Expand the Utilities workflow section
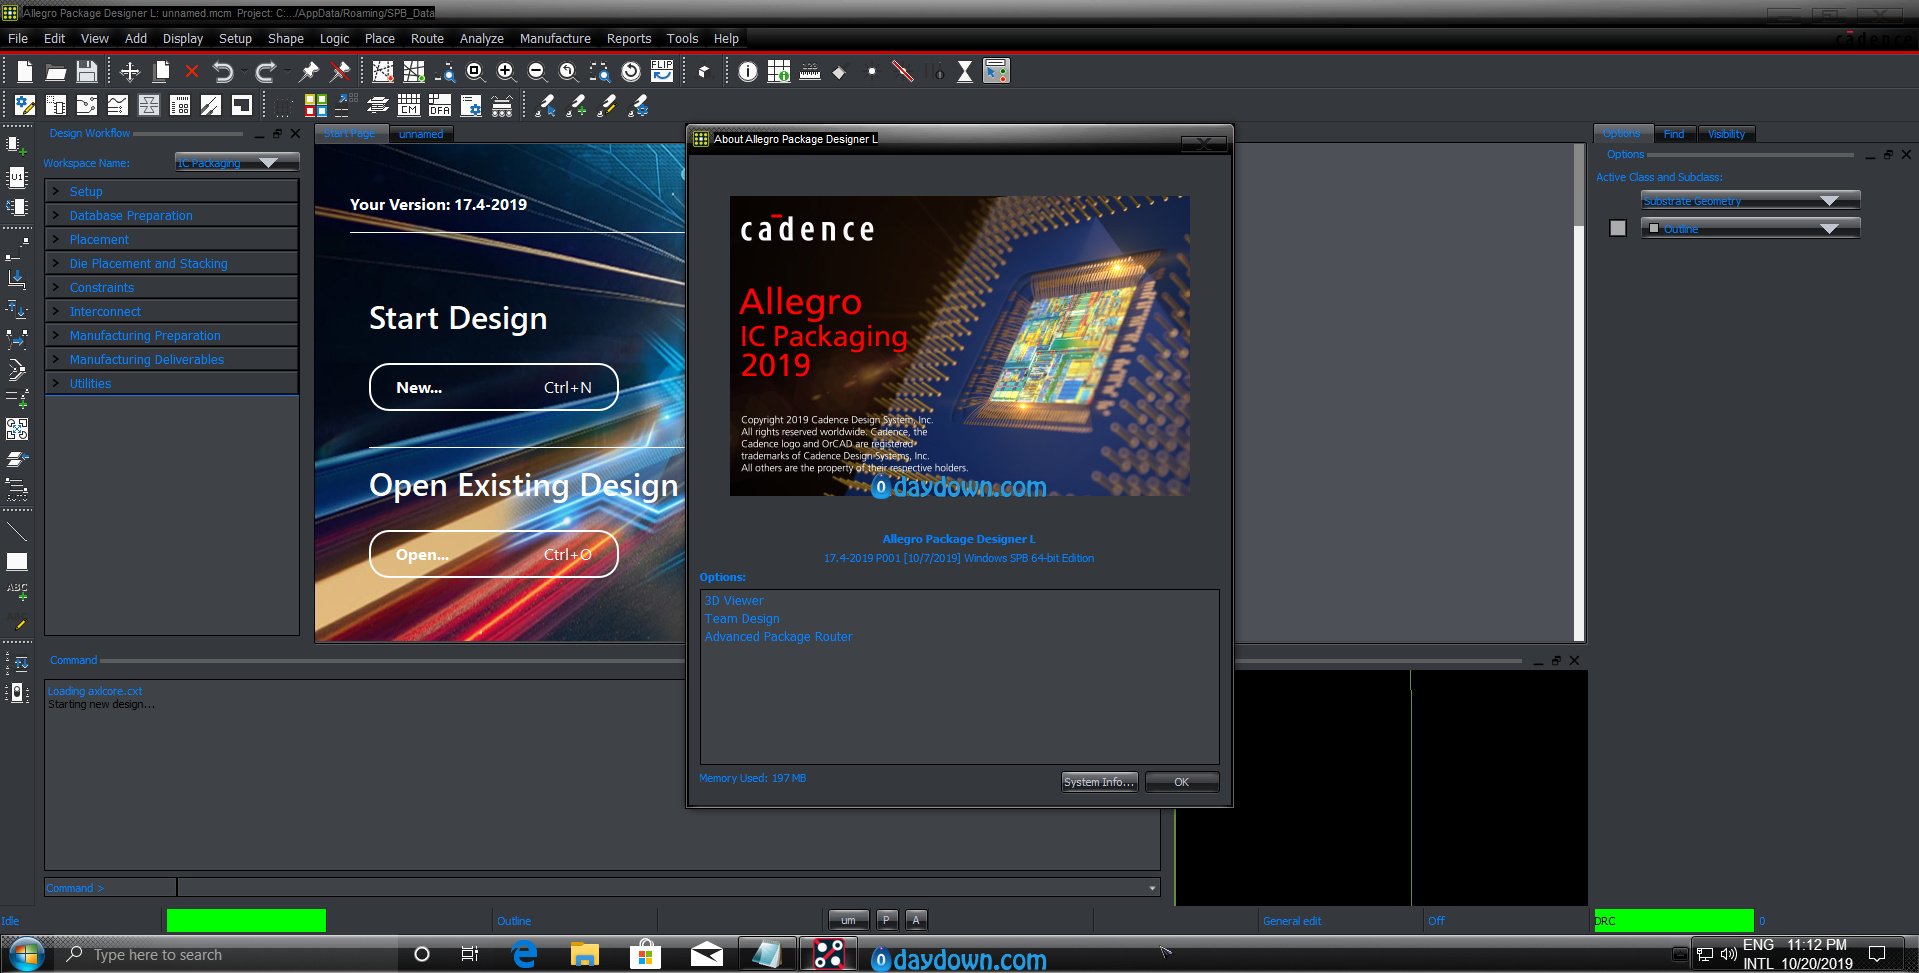Screen dimensions: 1919x973 [171, 383]
